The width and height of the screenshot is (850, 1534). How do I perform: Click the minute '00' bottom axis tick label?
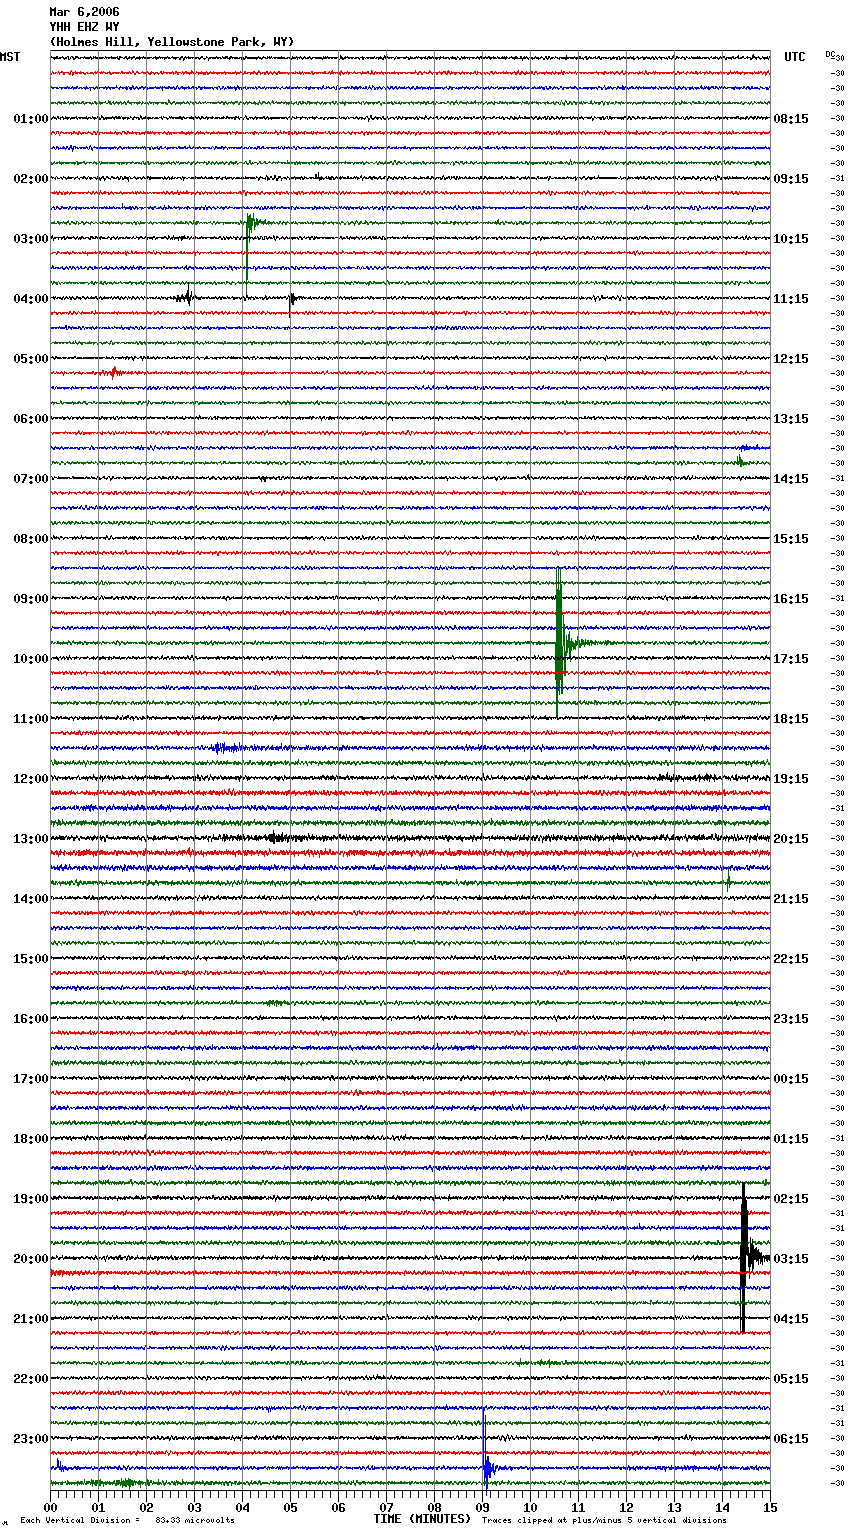(x=50, y=1507)
